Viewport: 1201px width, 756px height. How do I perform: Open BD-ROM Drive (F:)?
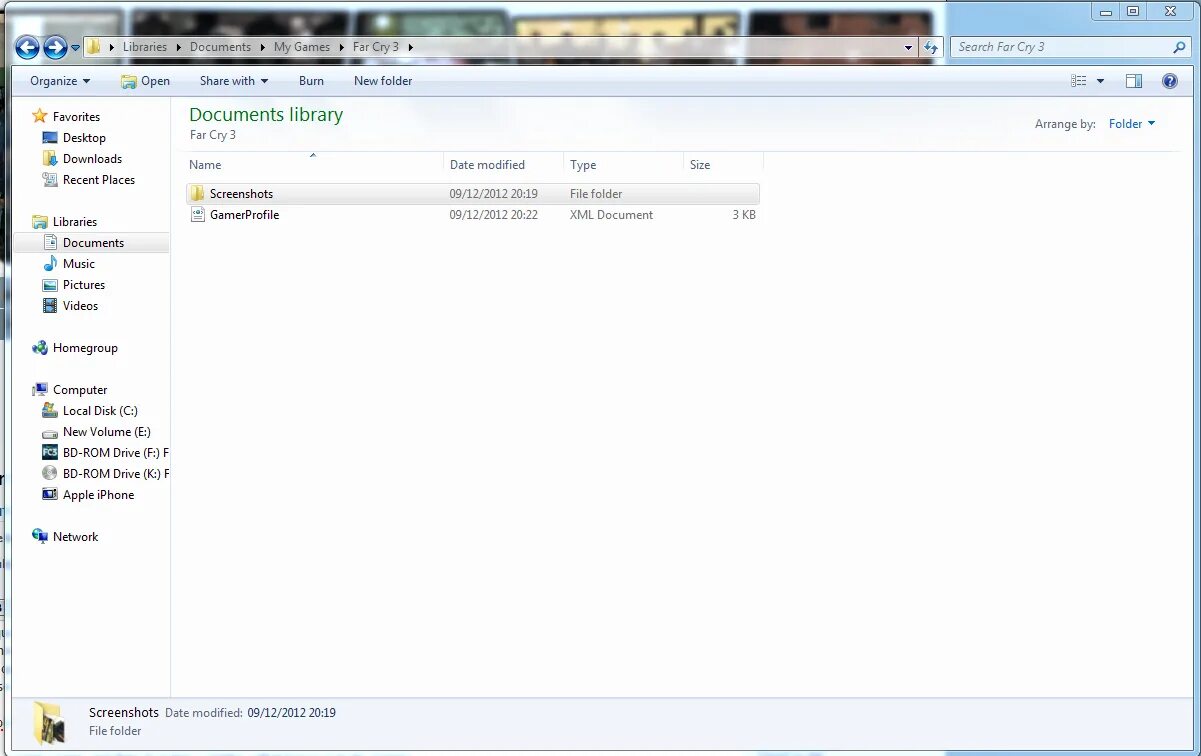click(115, 453)
